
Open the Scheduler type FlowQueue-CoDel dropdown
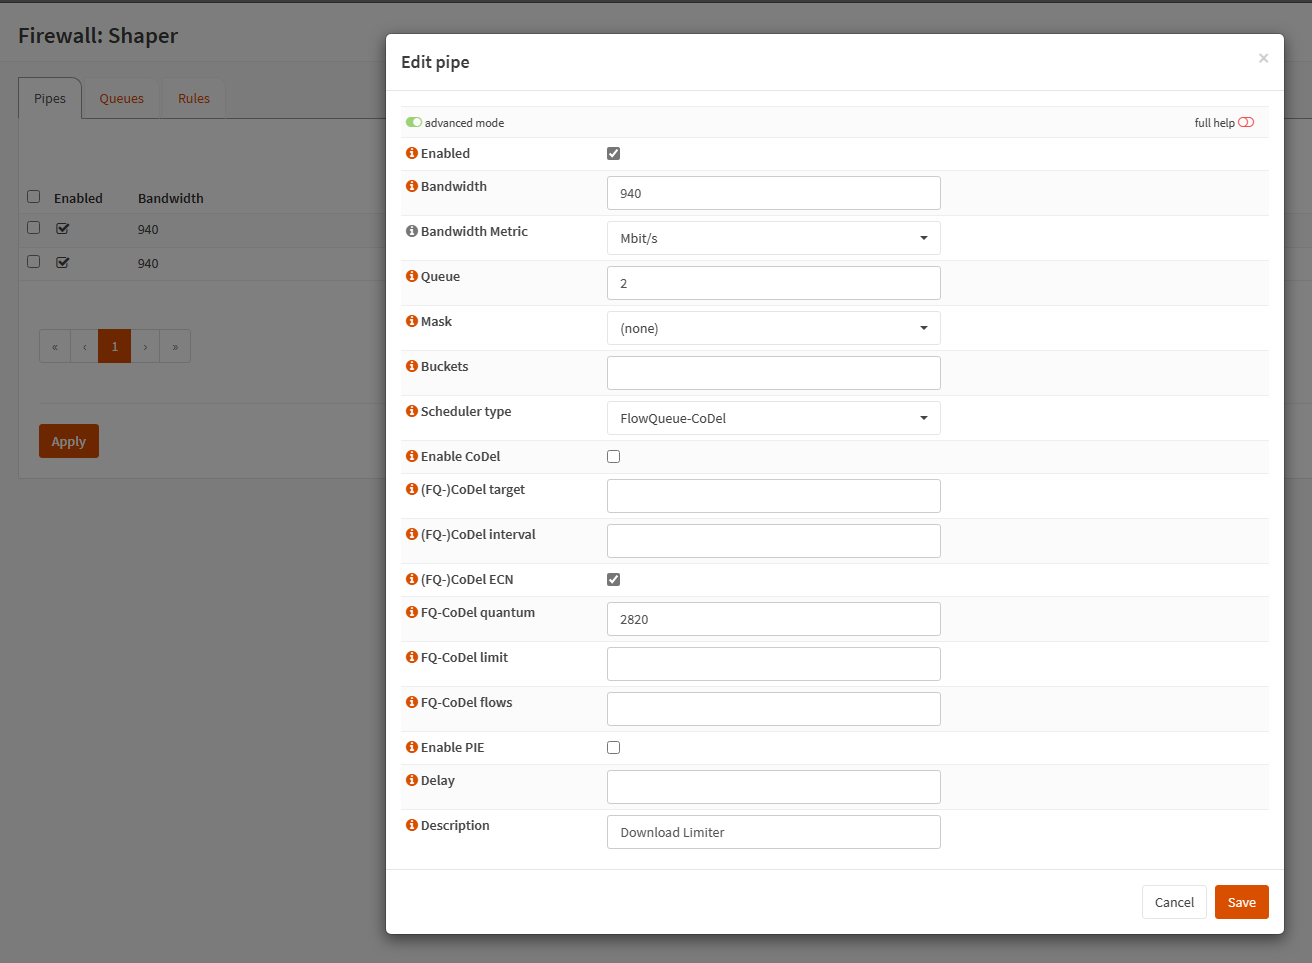point(773,418)
